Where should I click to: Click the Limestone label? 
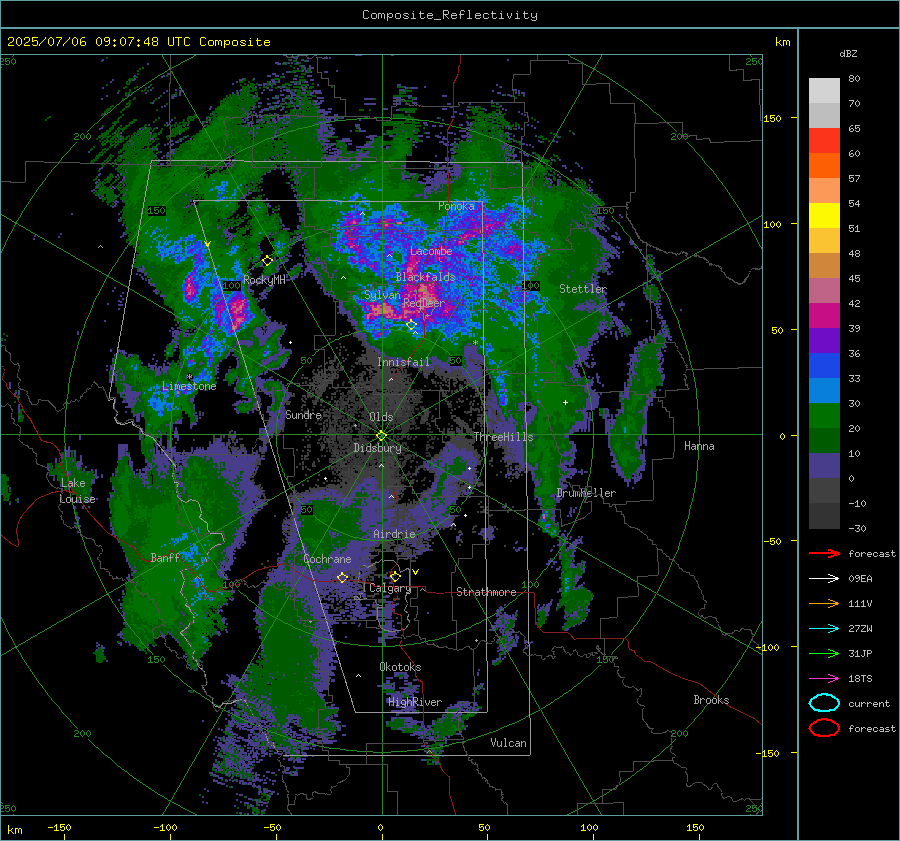click(189, 386)
